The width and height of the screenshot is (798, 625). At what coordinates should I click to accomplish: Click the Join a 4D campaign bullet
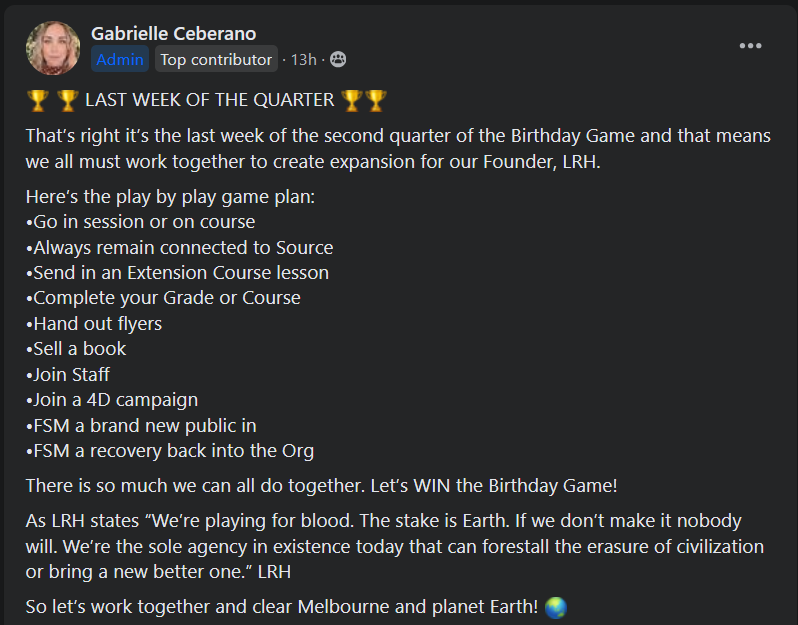(x=115, y=400)
